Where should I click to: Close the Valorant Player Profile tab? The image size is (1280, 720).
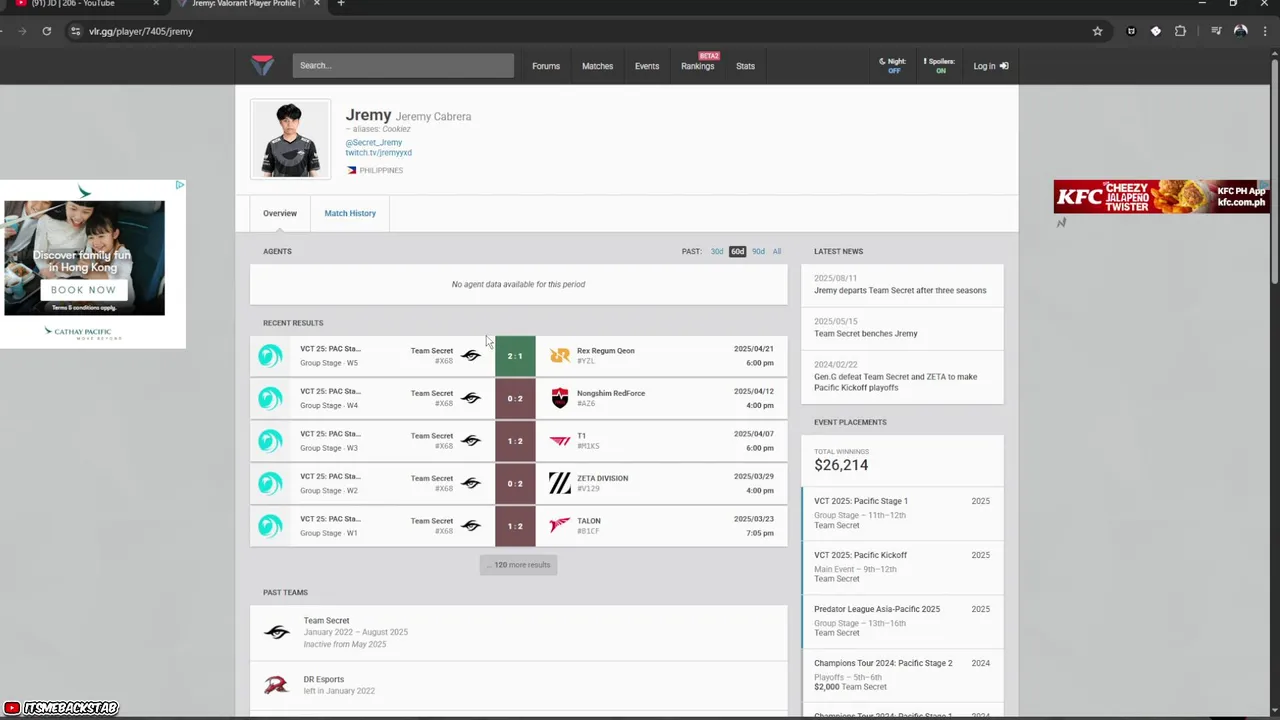coord(319,4)
